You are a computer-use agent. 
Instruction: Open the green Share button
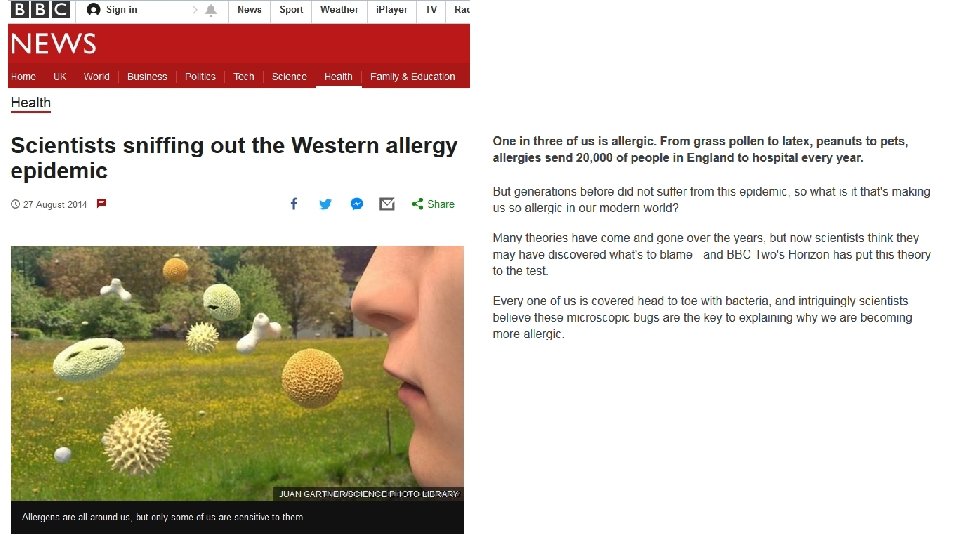click(433, 204)
